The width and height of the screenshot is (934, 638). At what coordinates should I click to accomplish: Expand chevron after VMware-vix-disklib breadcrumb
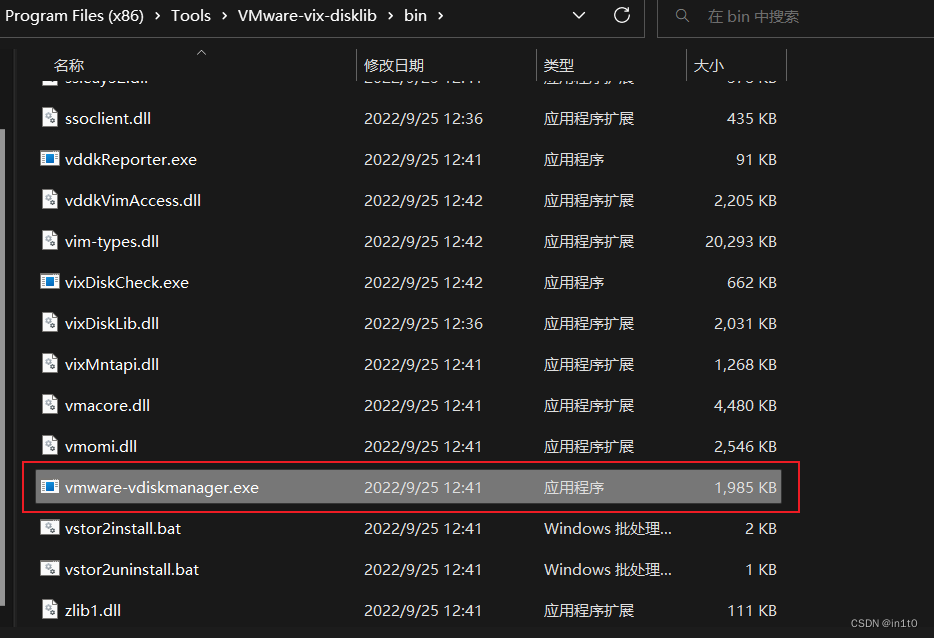point(391,16)
